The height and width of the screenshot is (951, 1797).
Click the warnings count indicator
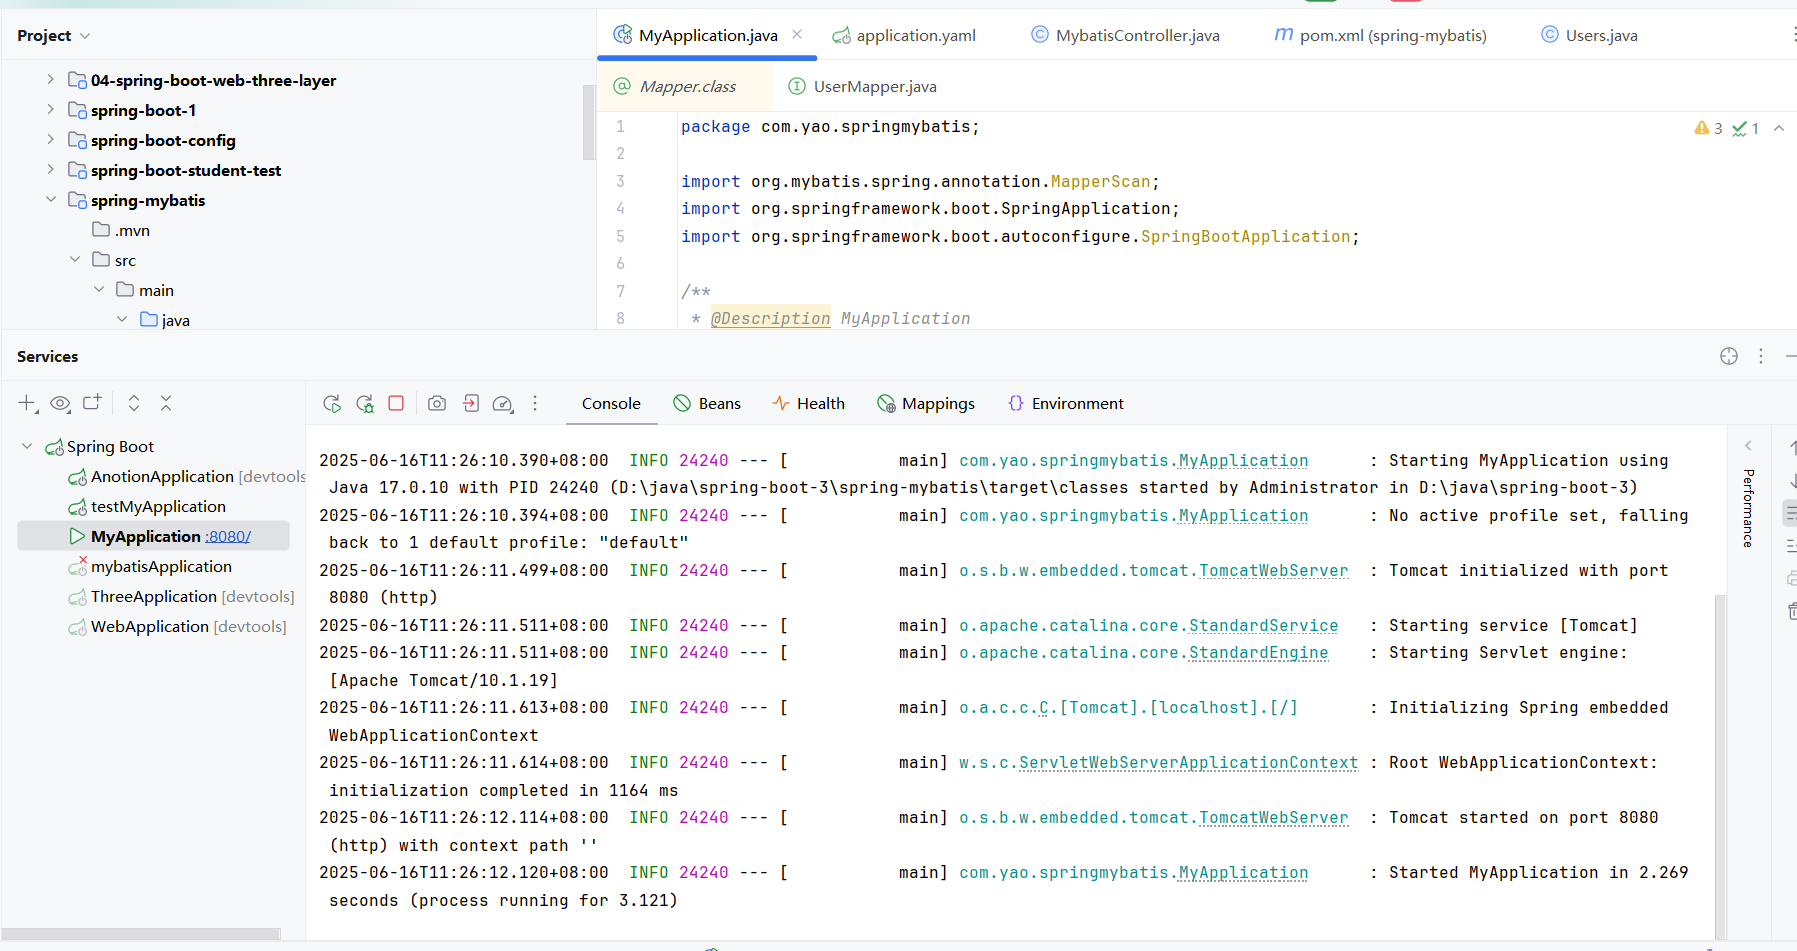point(1708,128)
